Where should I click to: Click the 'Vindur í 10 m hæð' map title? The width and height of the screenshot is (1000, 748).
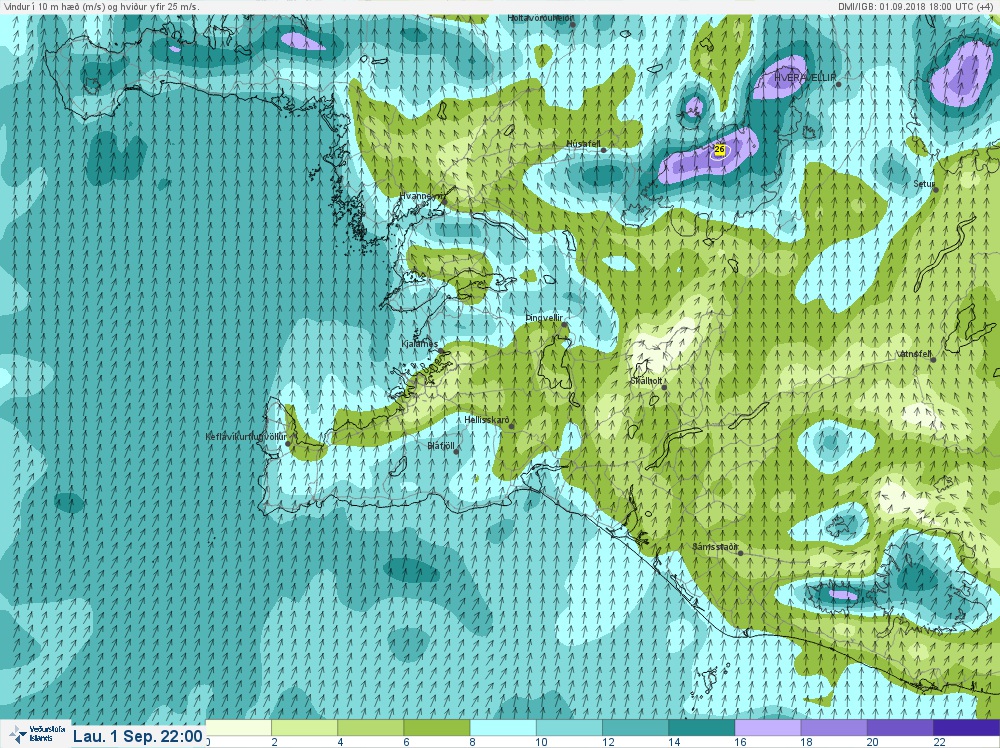102,7
